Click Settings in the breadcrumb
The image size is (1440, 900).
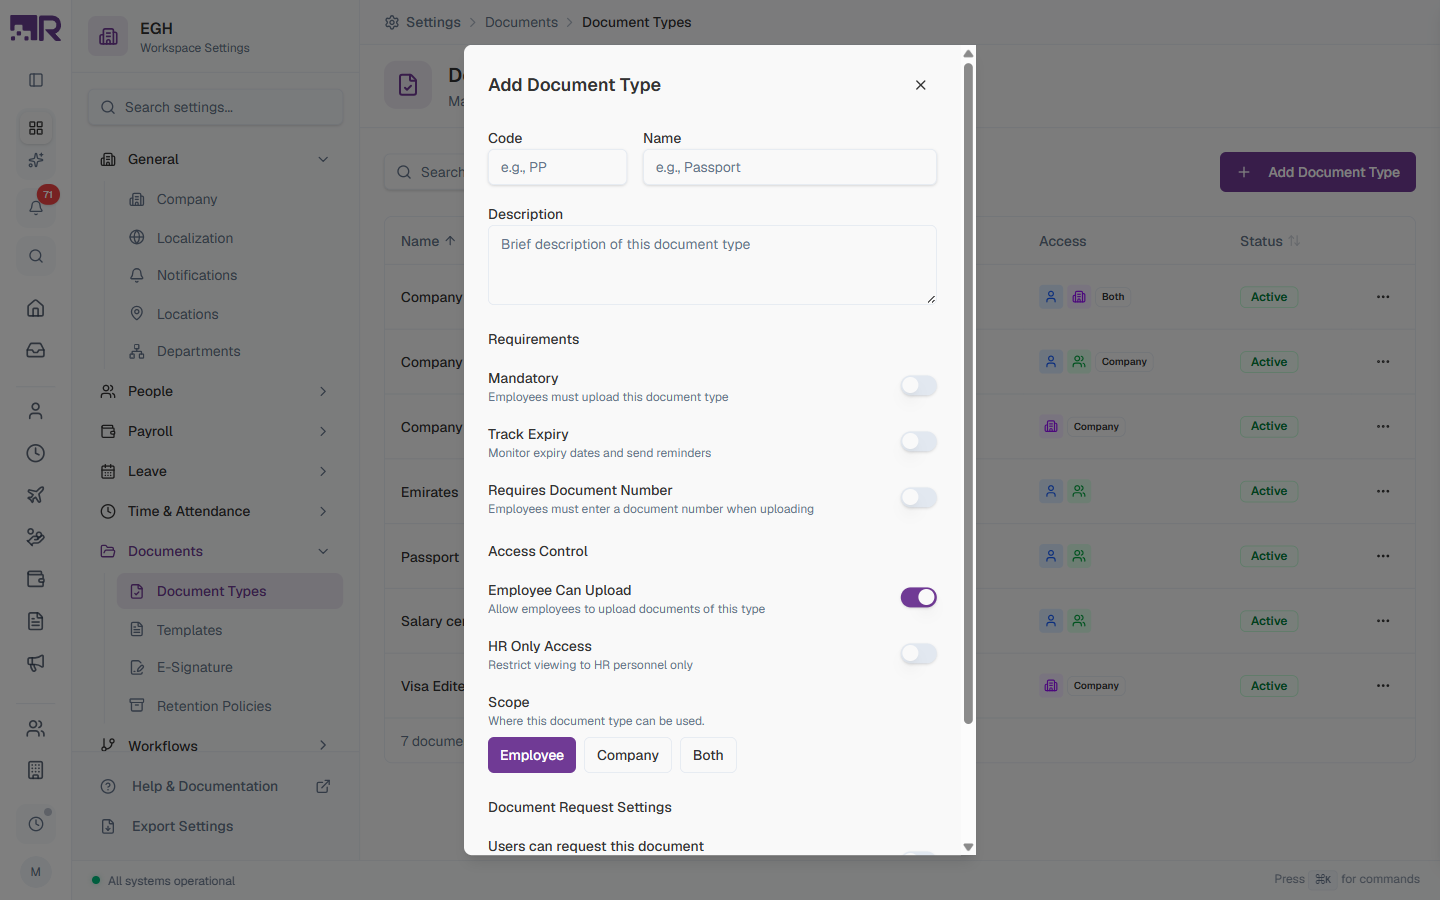(433, 22)
